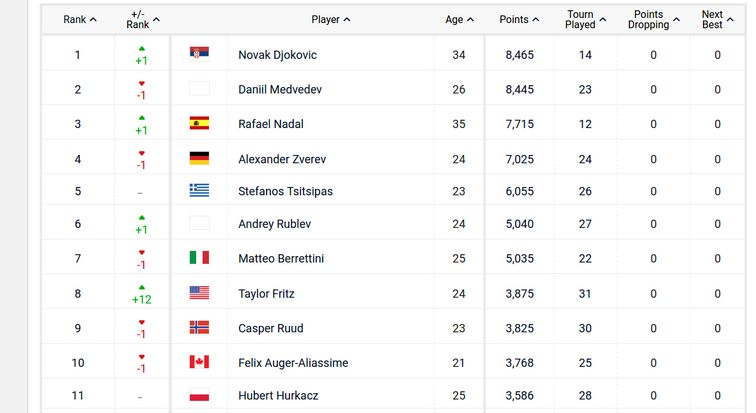The height and width of the screenshot is (413, 756).
Task: Click US flag beside Taylor Fritz
Action: [199, 293]
